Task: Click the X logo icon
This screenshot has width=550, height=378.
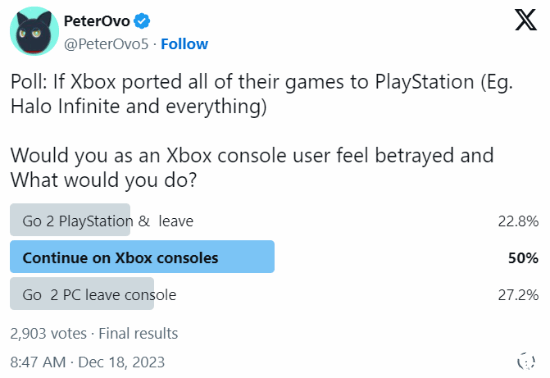Action: click(x=525, y=20)
